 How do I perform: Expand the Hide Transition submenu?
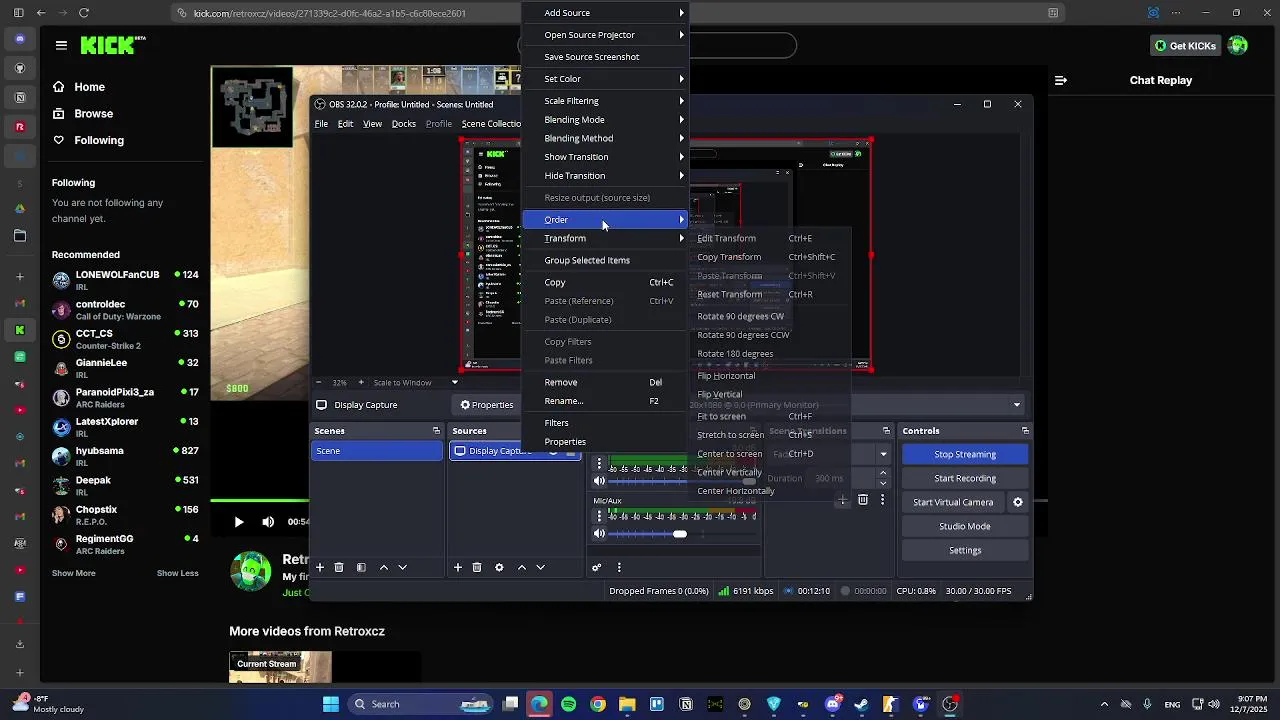point(605,176)
